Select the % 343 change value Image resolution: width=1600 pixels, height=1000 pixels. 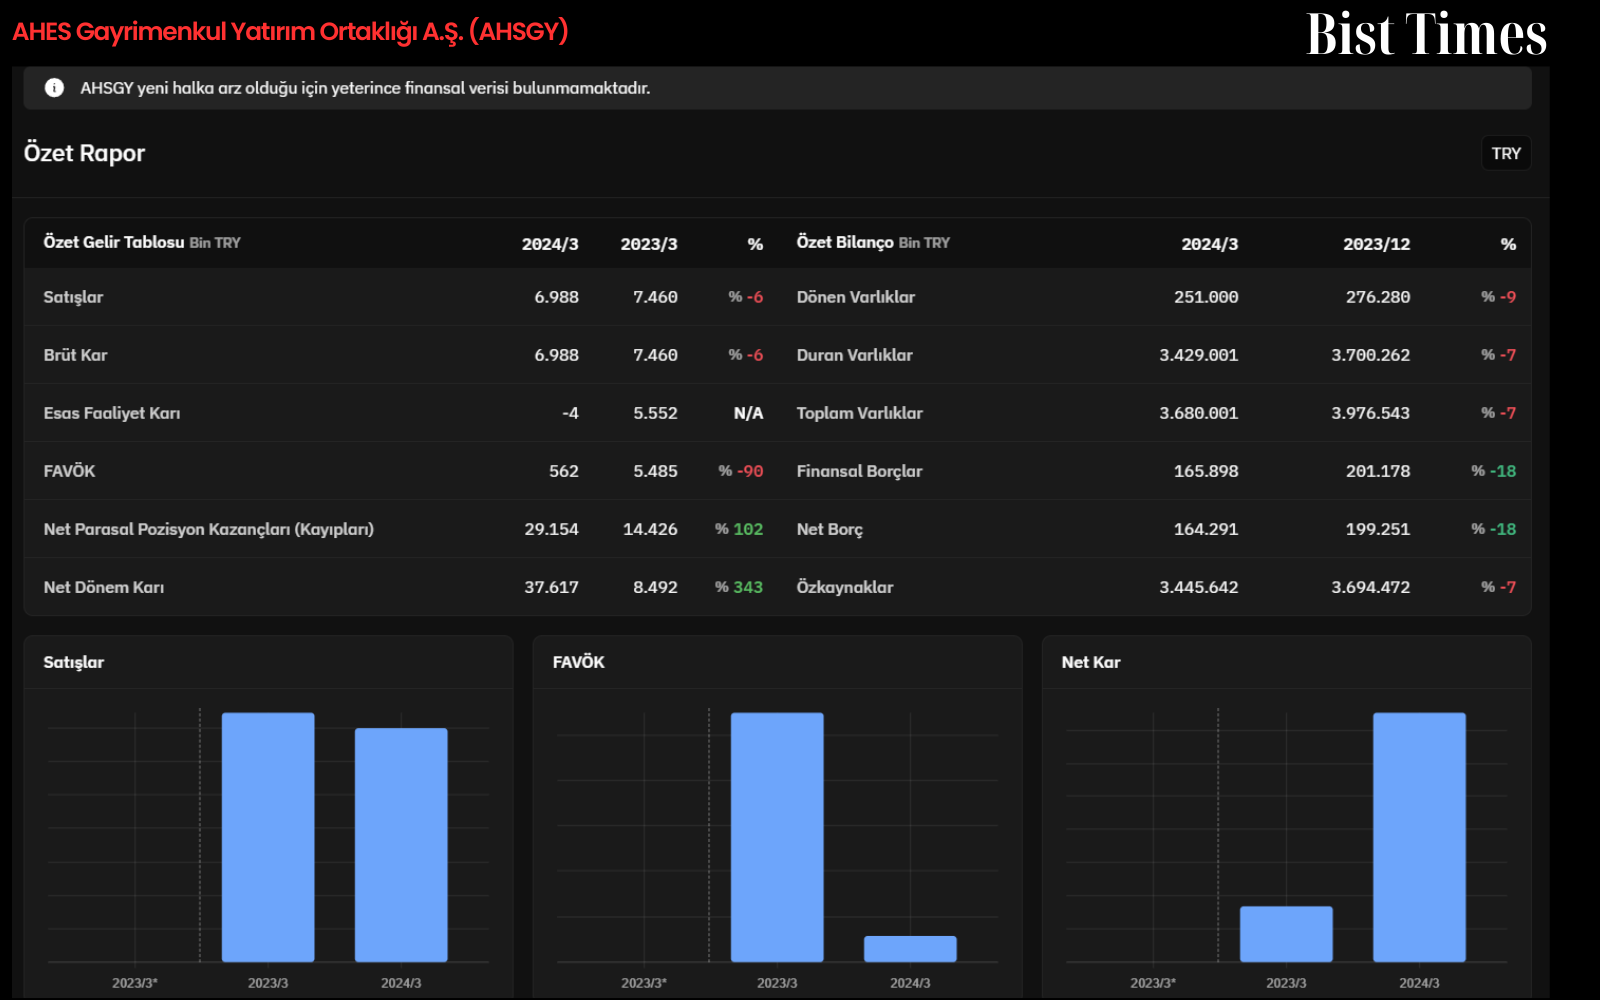pos(739,587)
